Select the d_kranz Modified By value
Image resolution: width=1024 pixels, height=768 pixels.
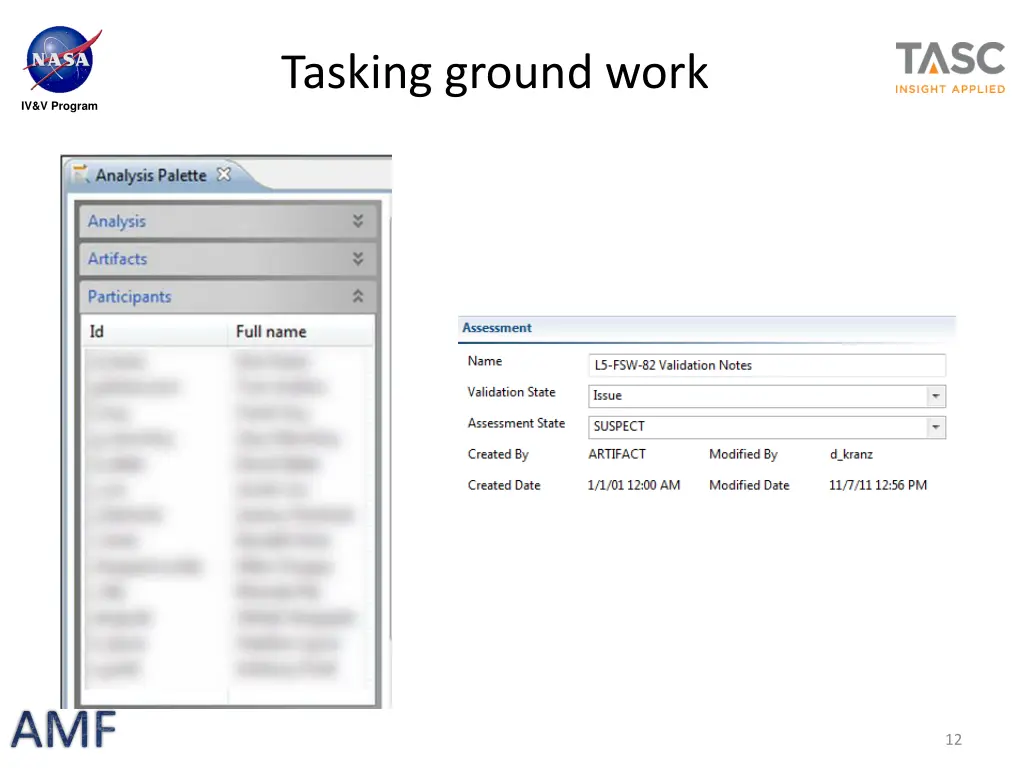pyautogui.click(x=851, y=454)
